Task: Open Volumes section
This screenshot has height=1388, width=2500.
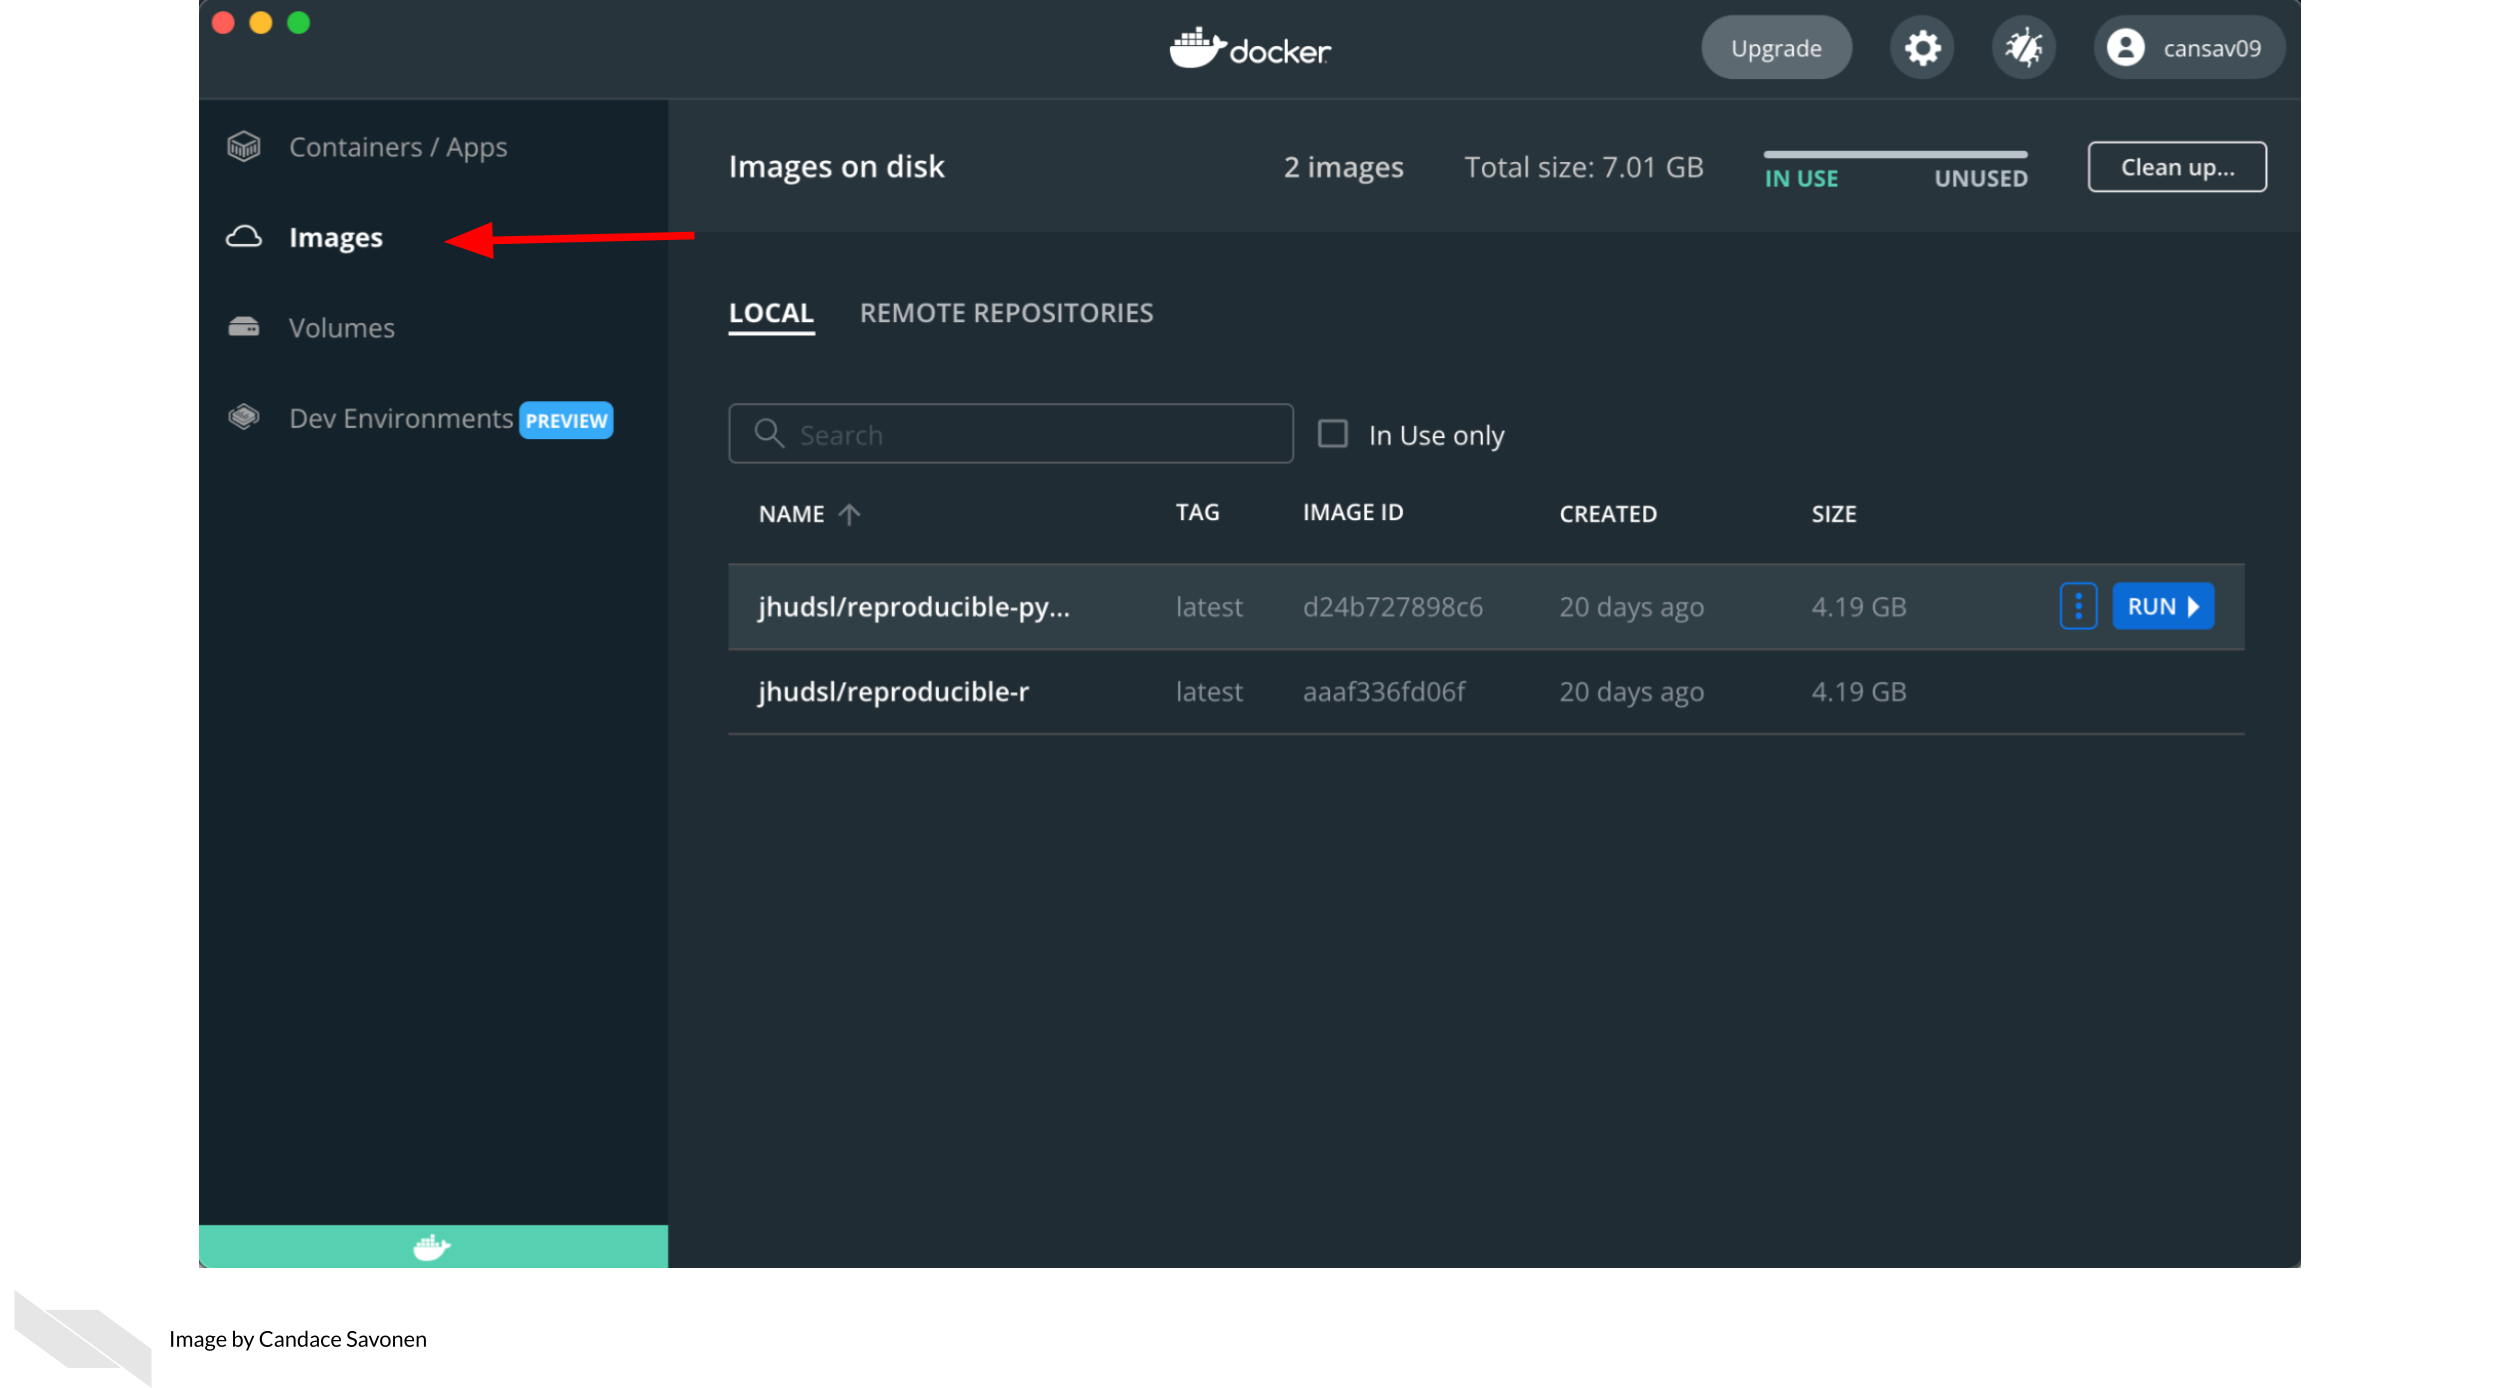Action: [342, 326]
